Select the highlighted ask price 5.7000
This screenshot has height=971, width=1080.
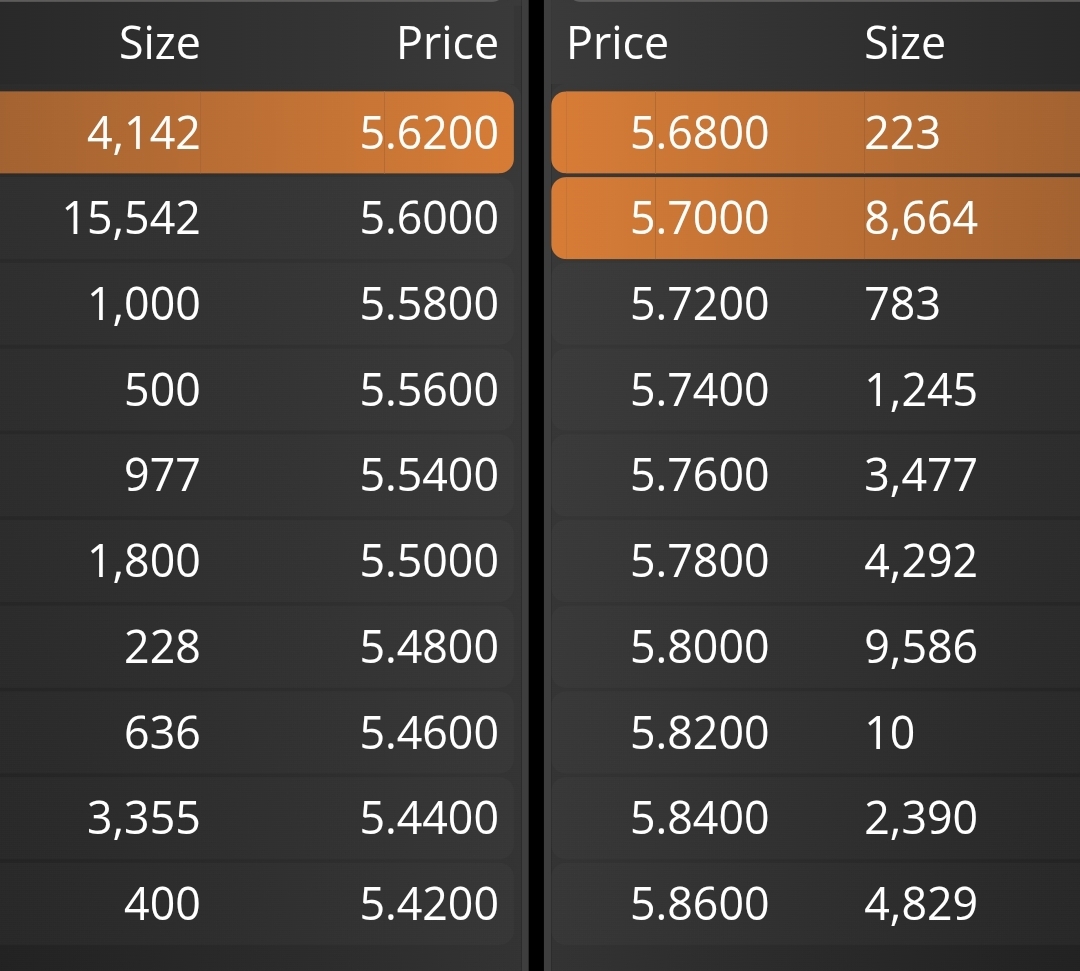click(x=699, y=218)
